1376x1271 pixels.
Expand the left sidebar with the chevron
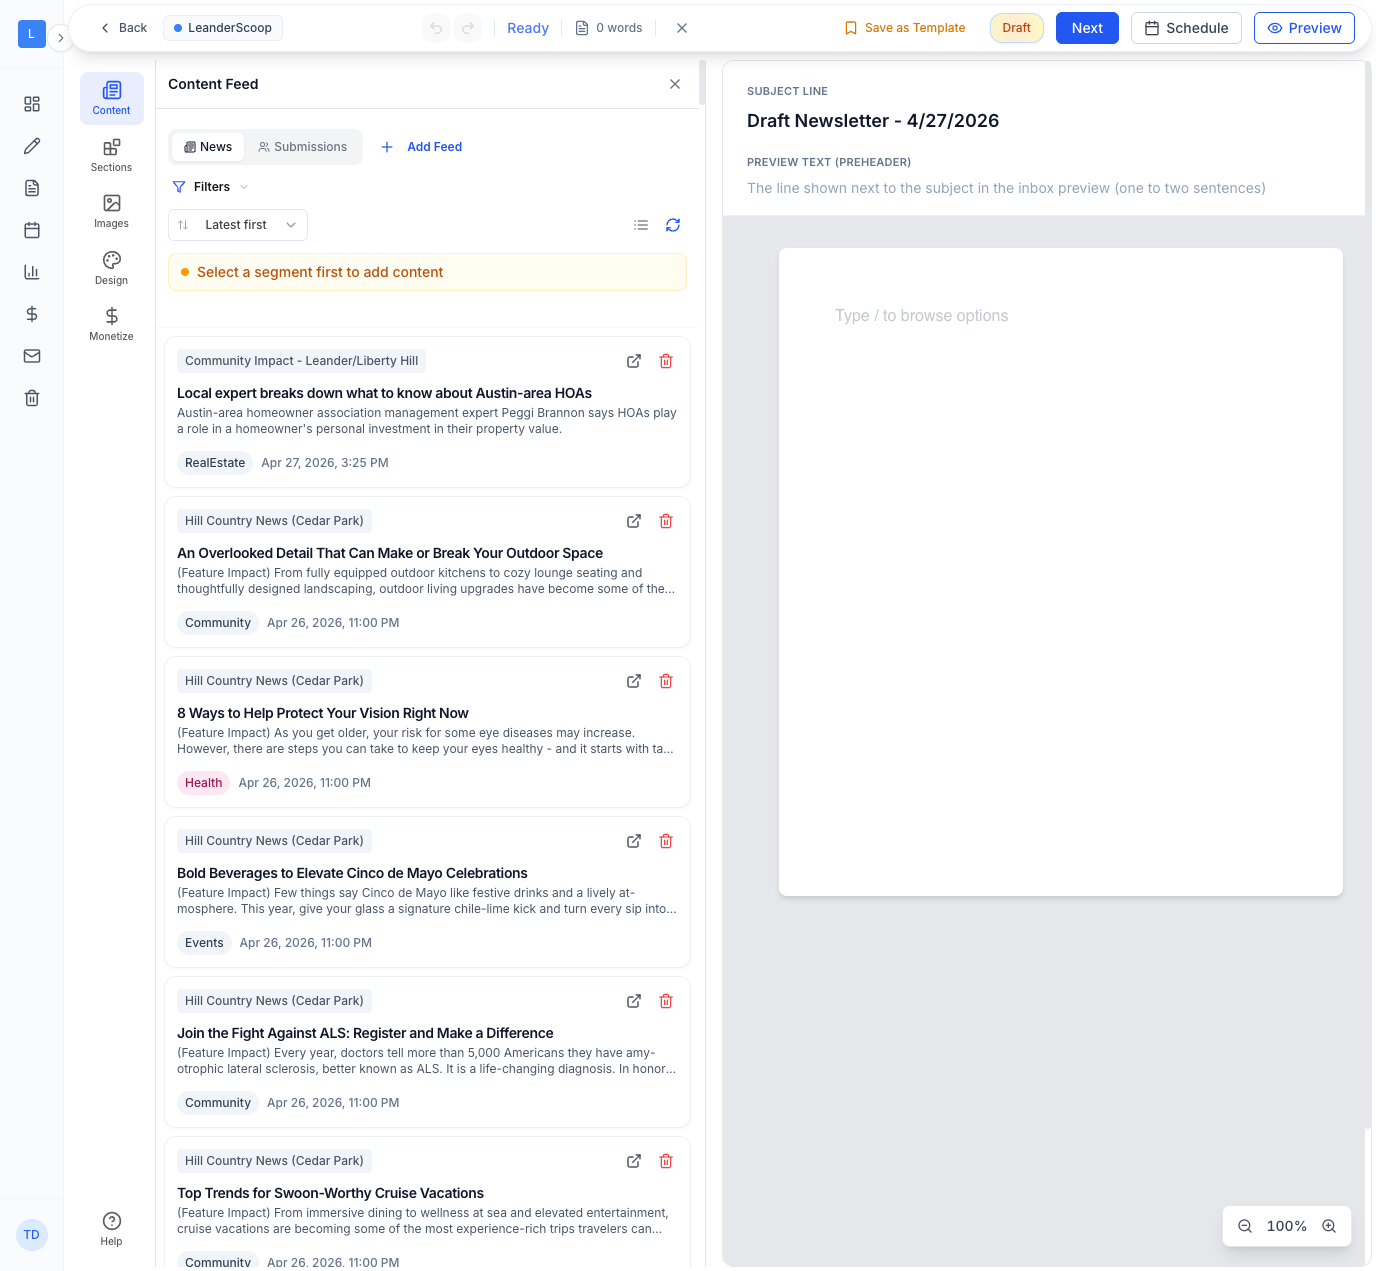point(60,38)
